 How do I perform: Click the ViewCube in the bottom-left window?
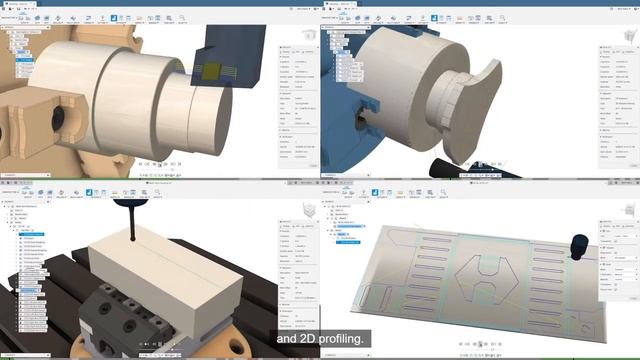pos(309,210)
